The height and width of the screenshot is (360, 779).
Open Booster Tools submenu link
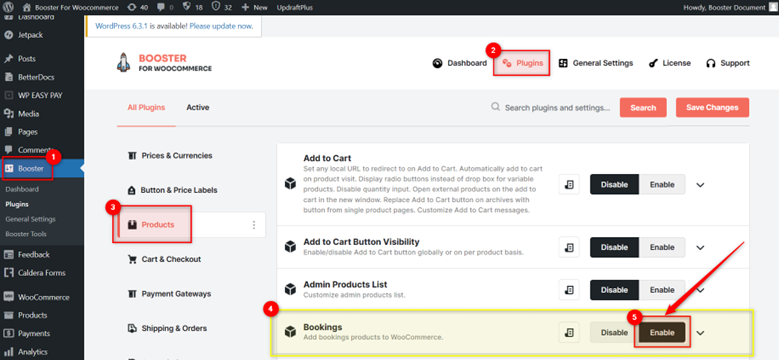tap(25, 234)
